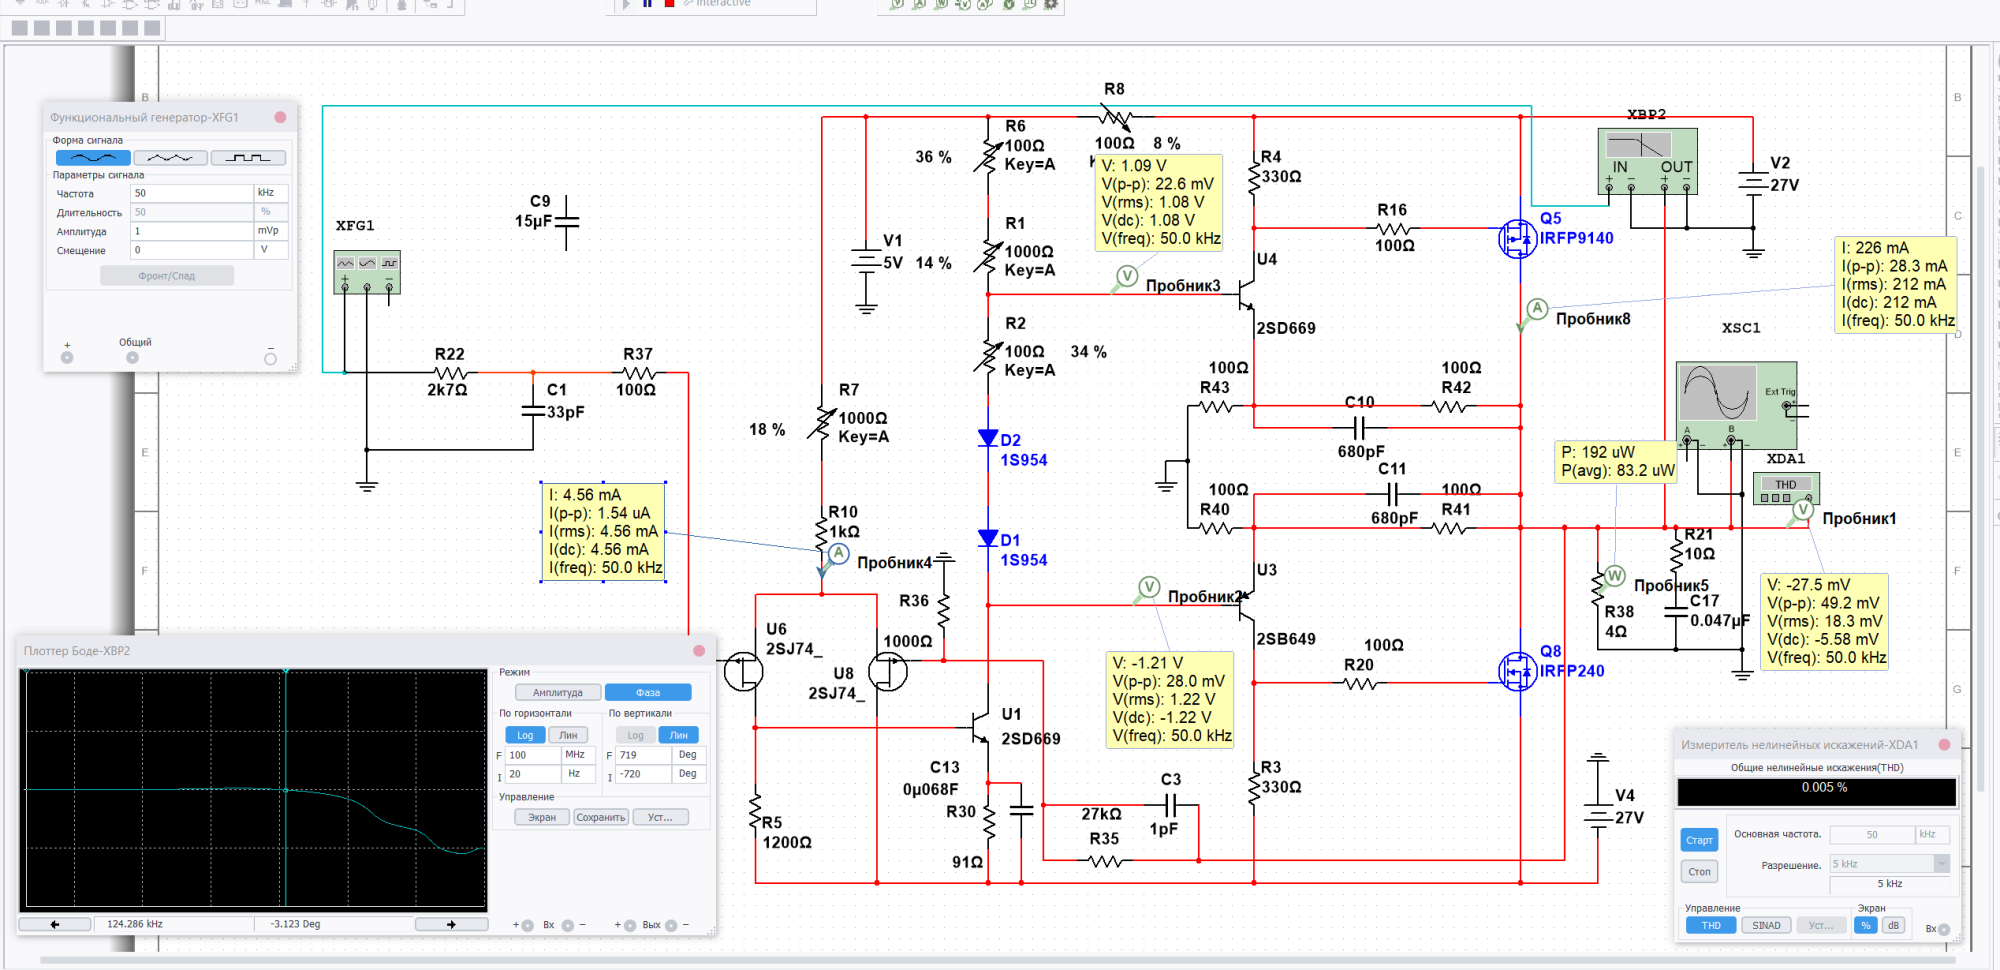Select JFET transistor U6 2SJ74
The width and height of the screenshot is (2000, 970).
[744, 671]
